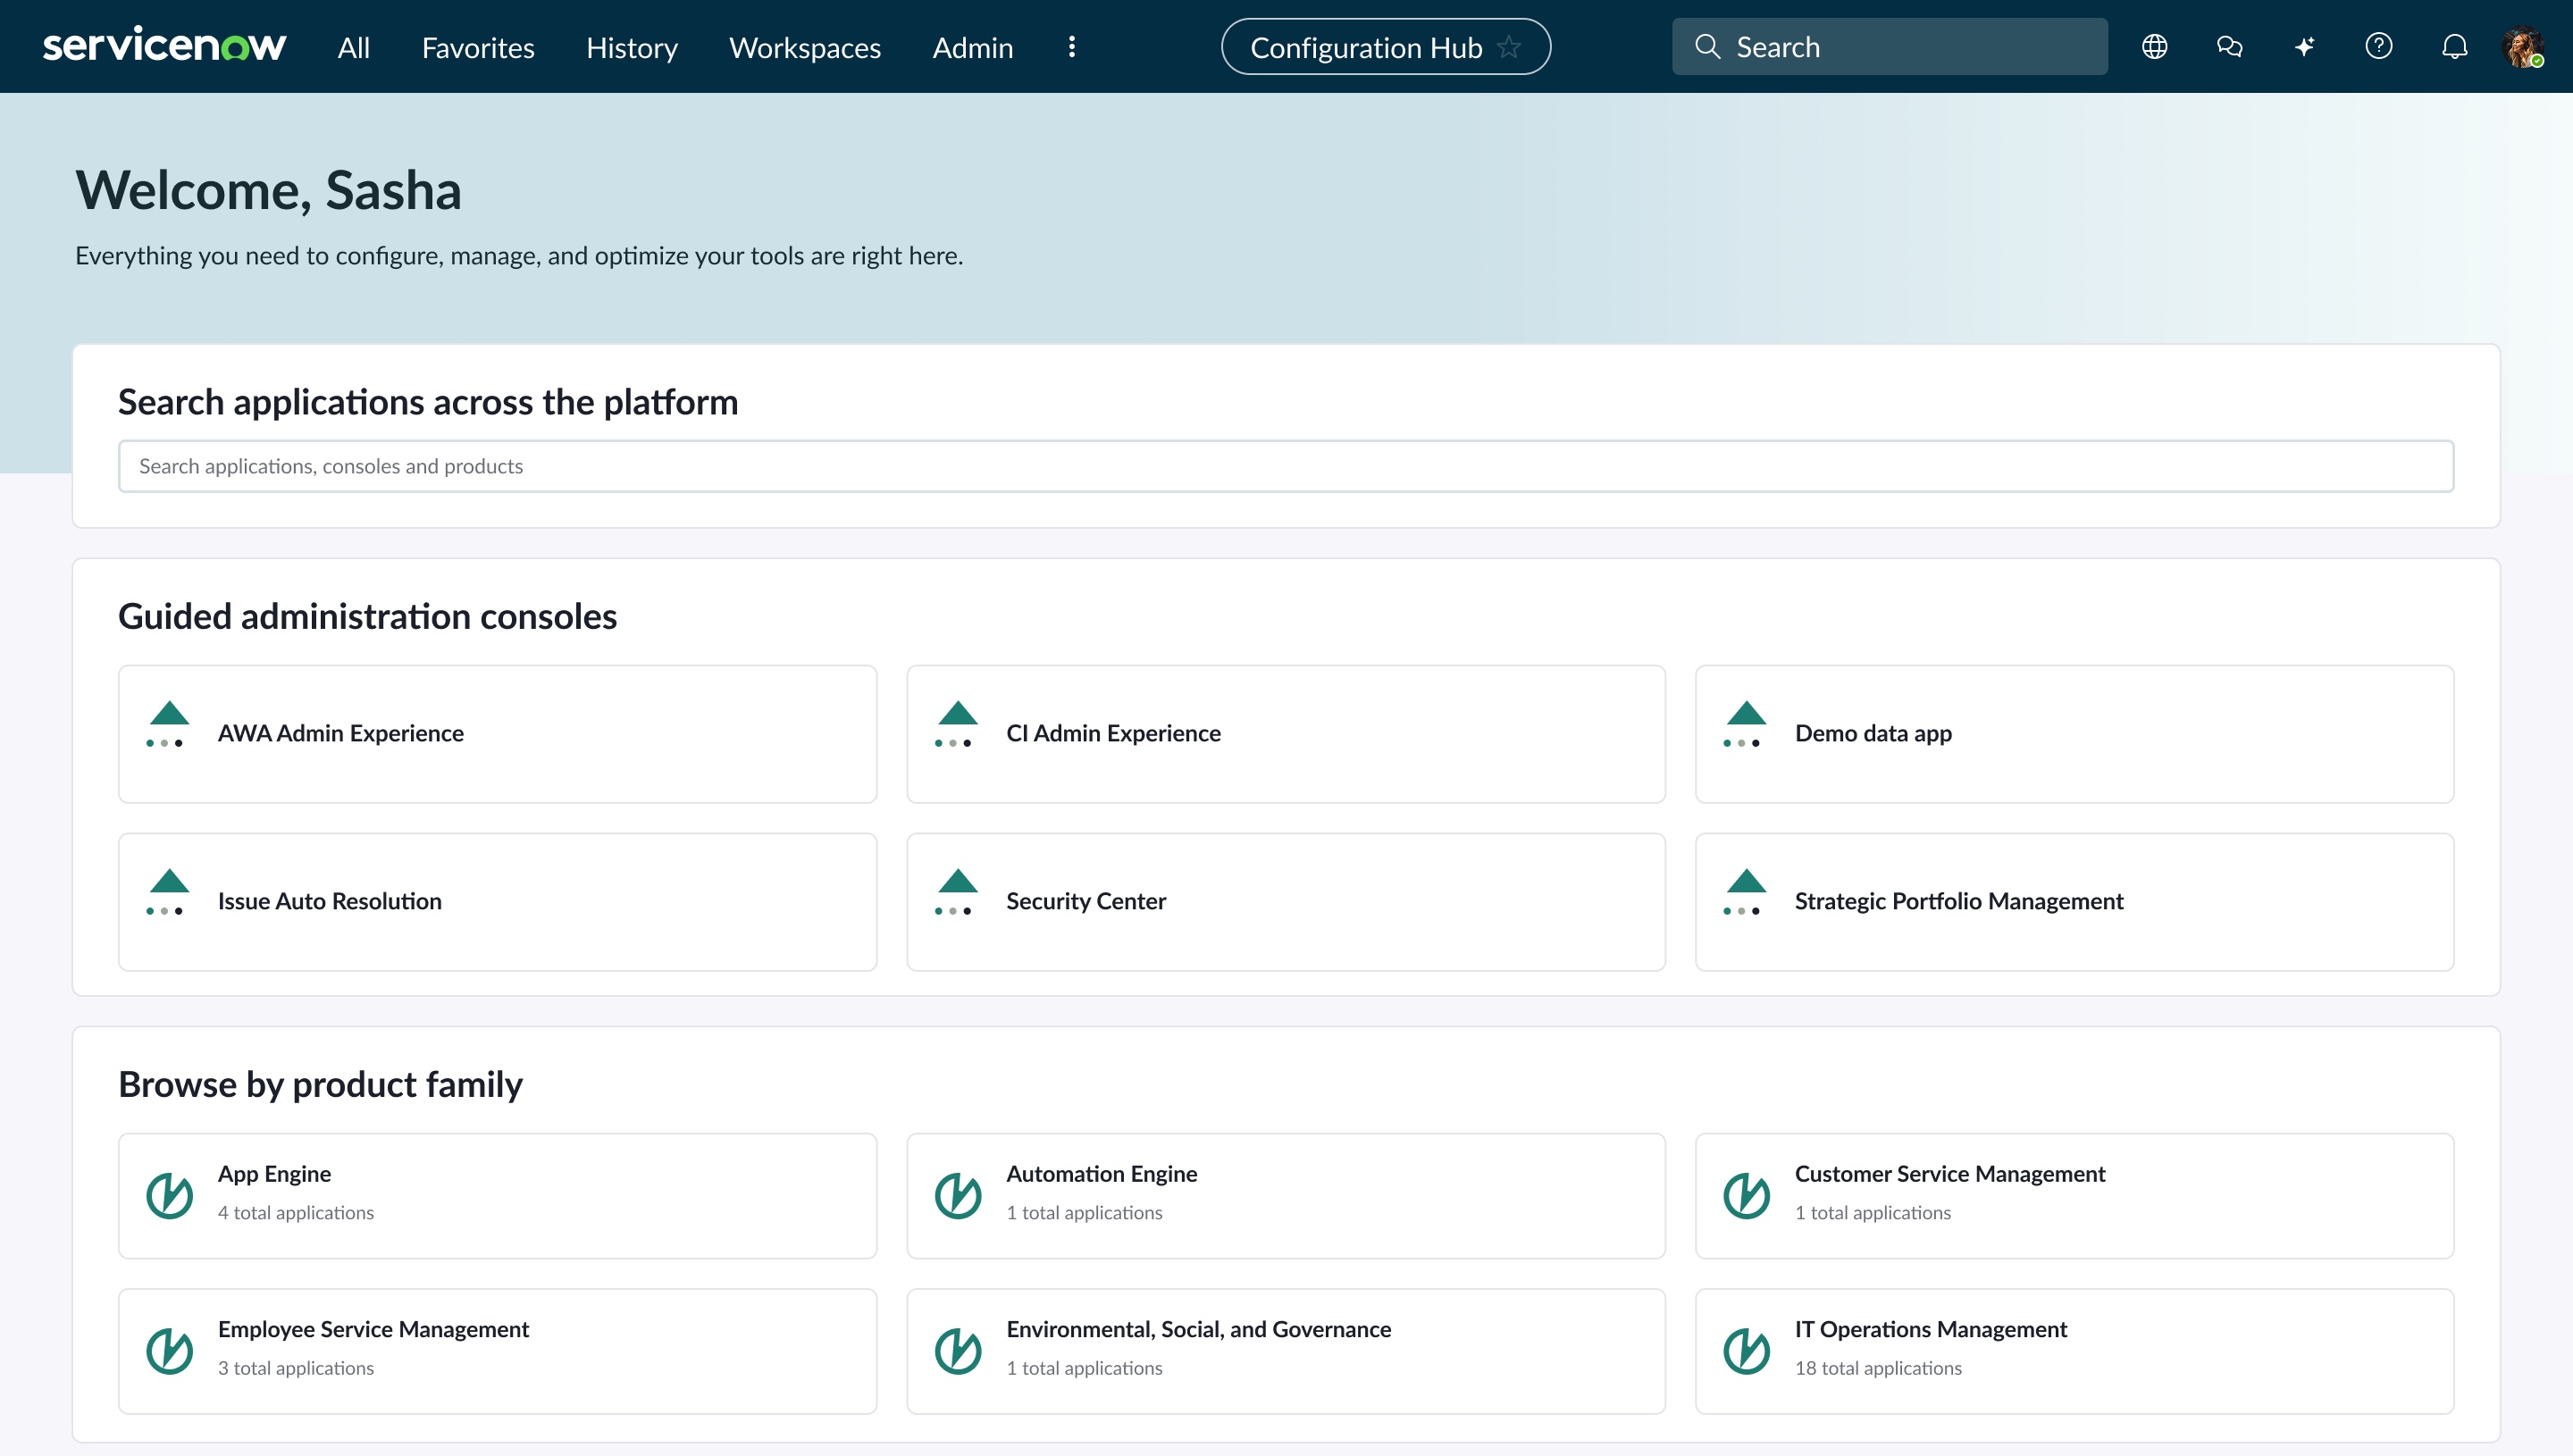Open Strategic Portfolio Management console
Viewport: 2573px width, 1456px height.
pyautogui.click(x=2075, y=902)
